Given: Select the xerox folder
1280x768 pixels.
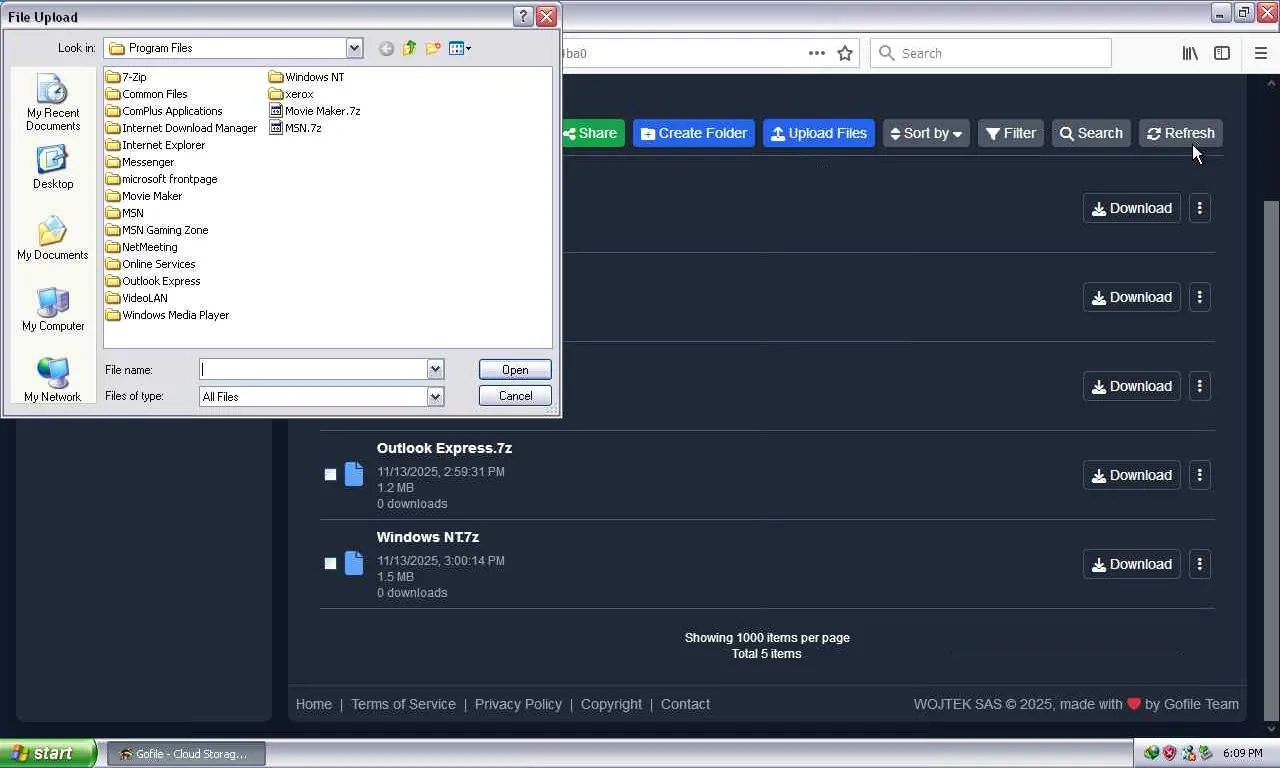Looking at the screenshot, I should [x=291, y=94].
